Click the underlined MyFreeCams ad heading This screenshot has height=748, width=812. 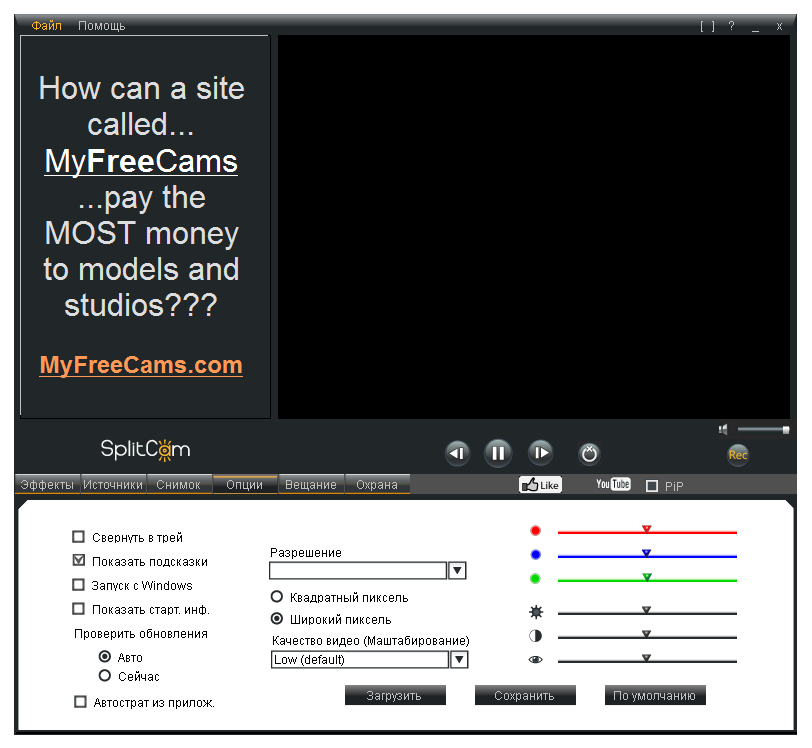point(141,162)
